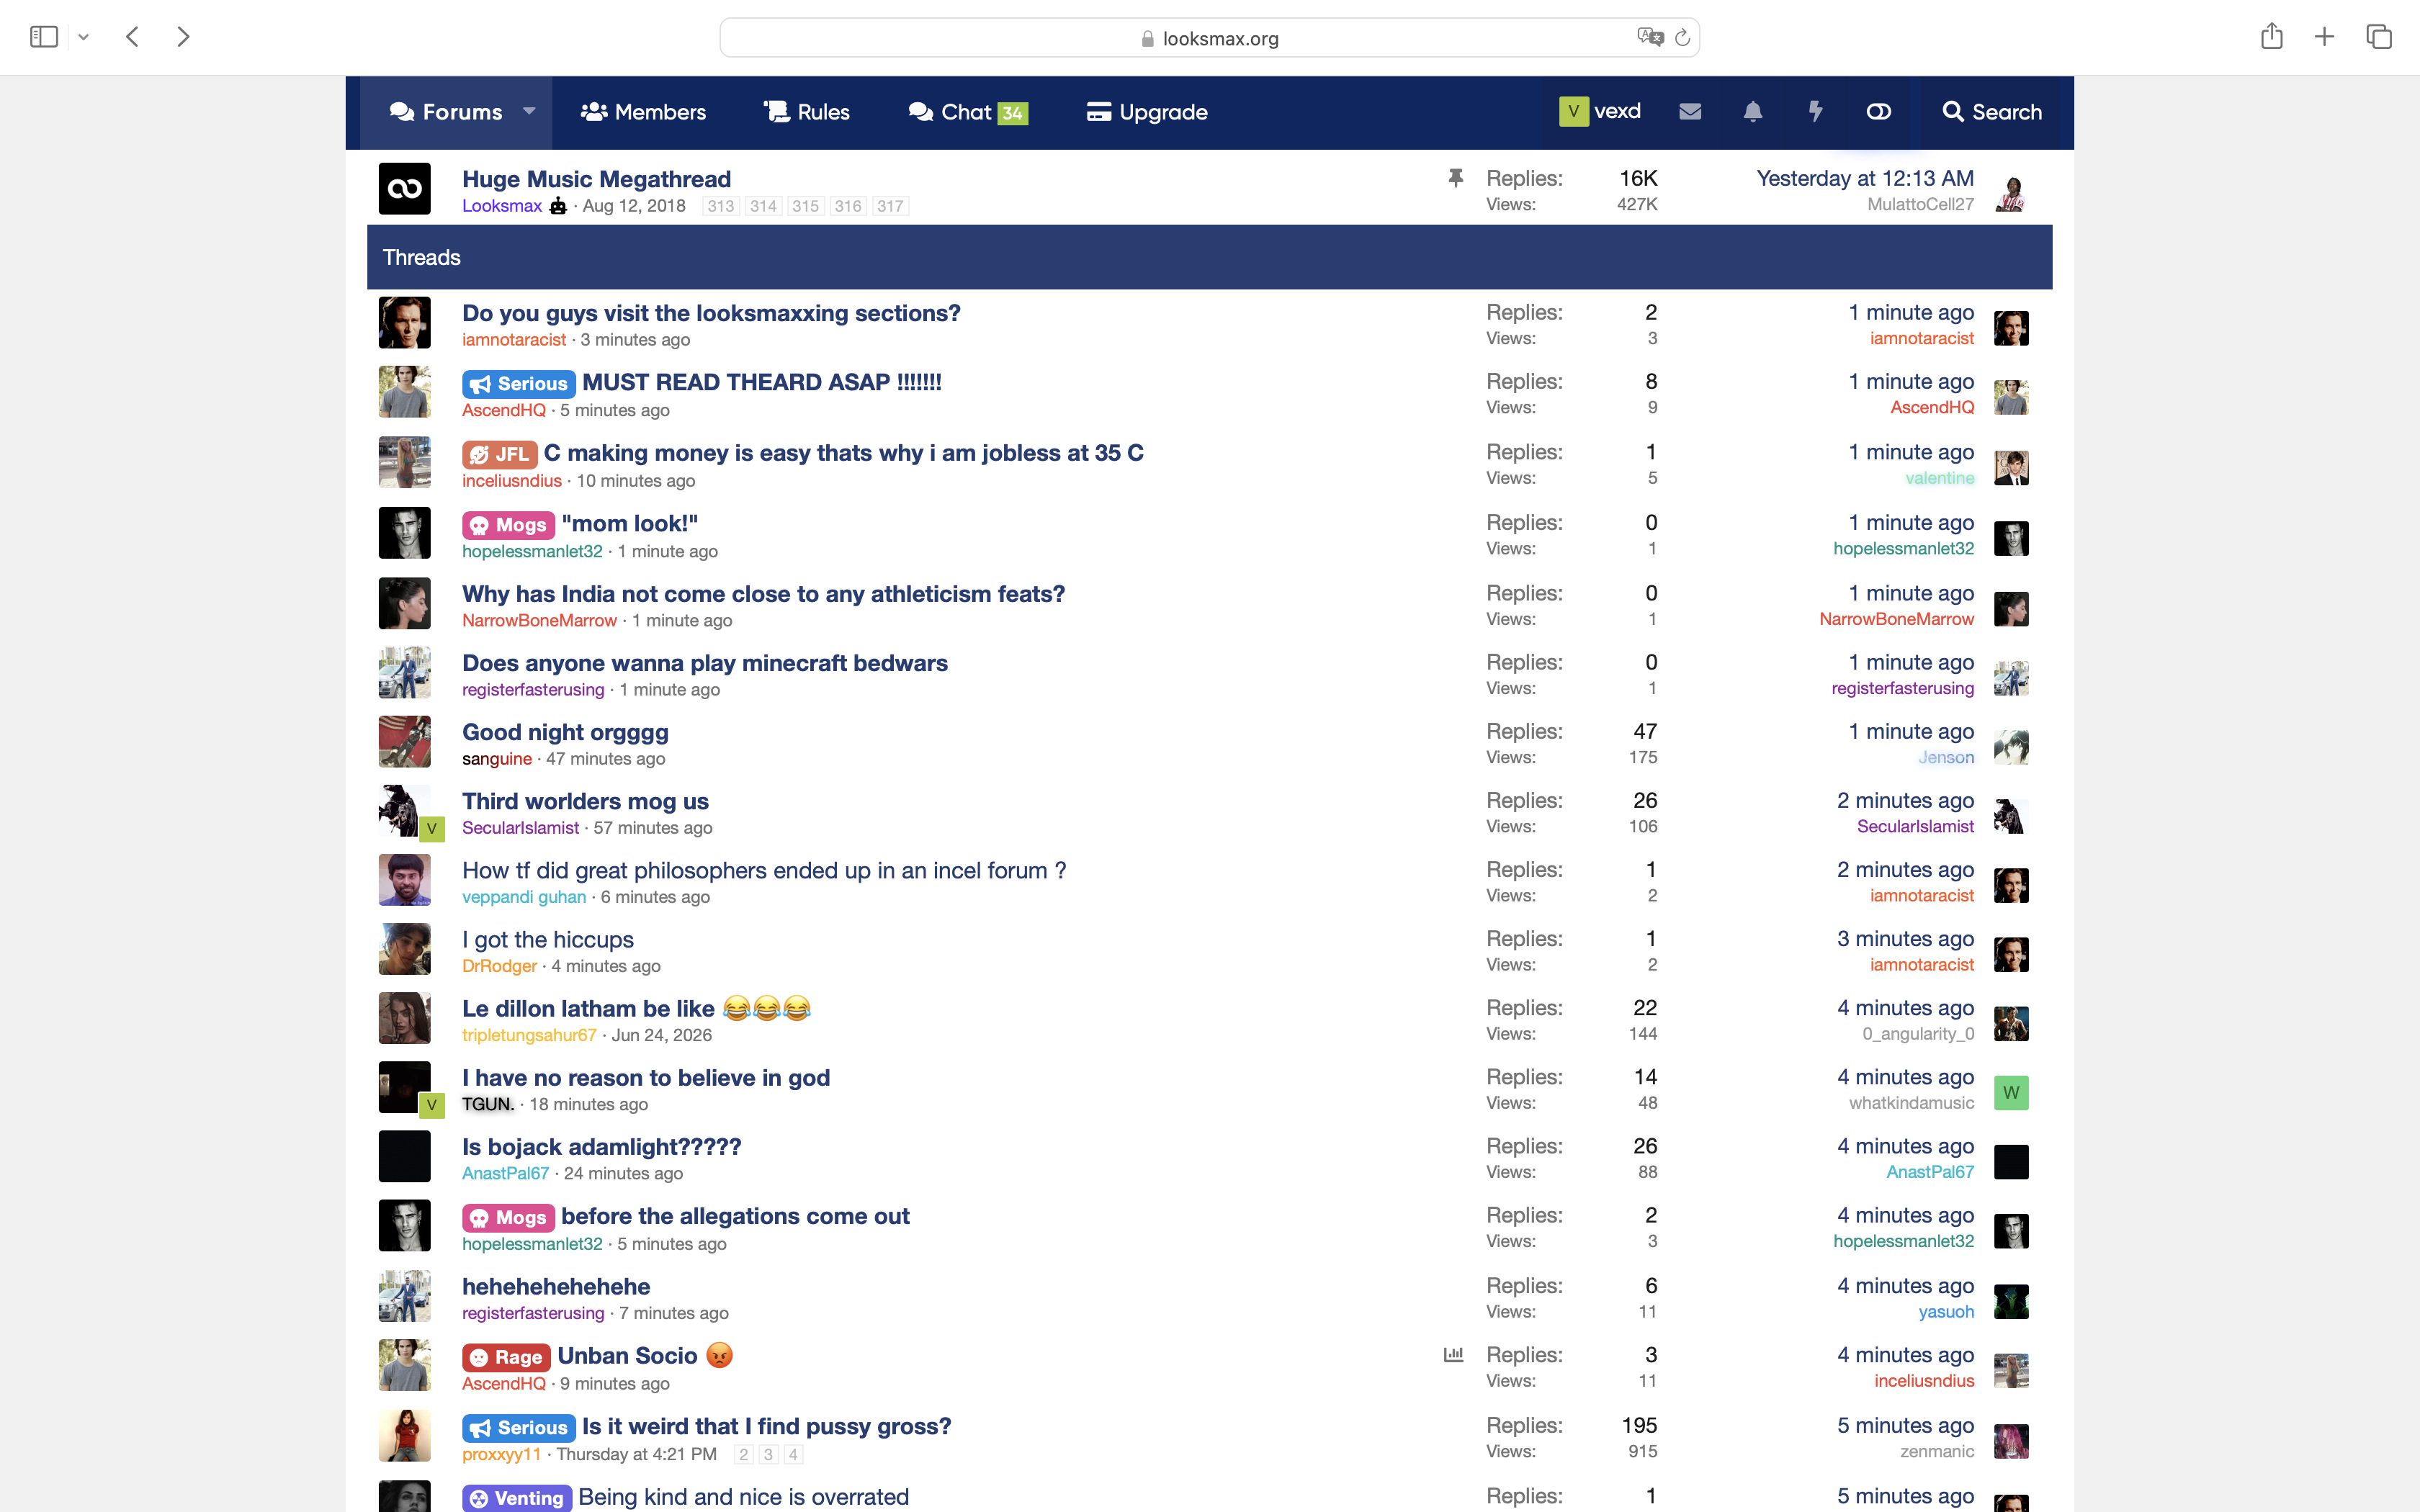Go to the Members tab
Image resolution: width=2420 pixels, height=1512 pixels.
[x=643, y=112]
